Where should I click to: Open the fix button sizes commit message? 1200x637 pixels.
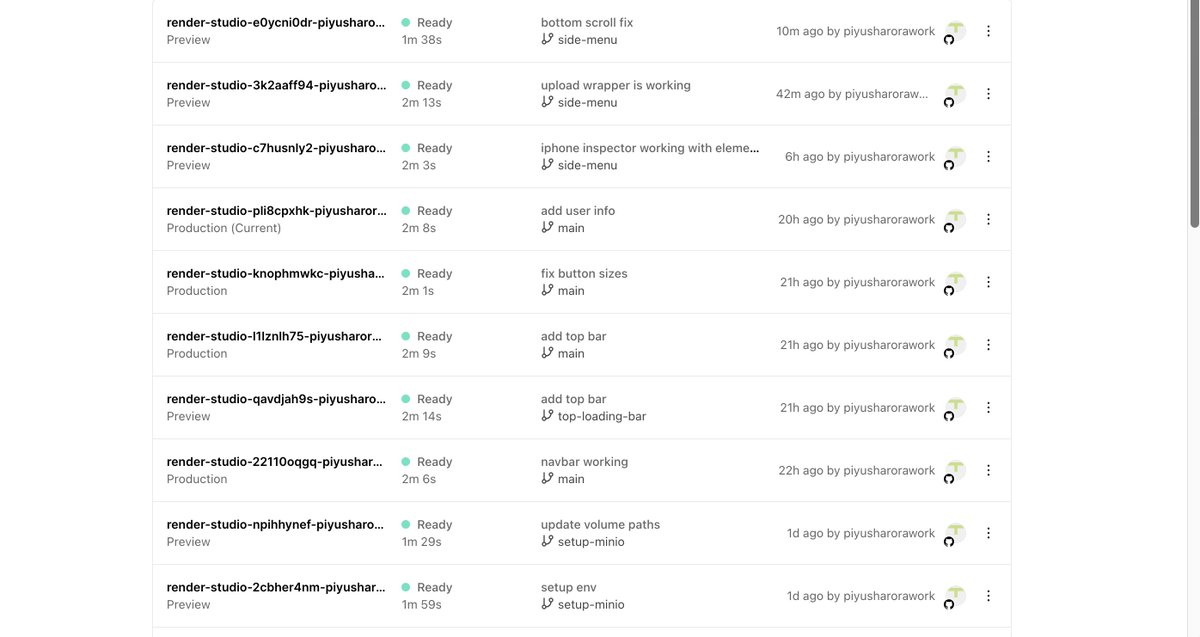point(584,274)
